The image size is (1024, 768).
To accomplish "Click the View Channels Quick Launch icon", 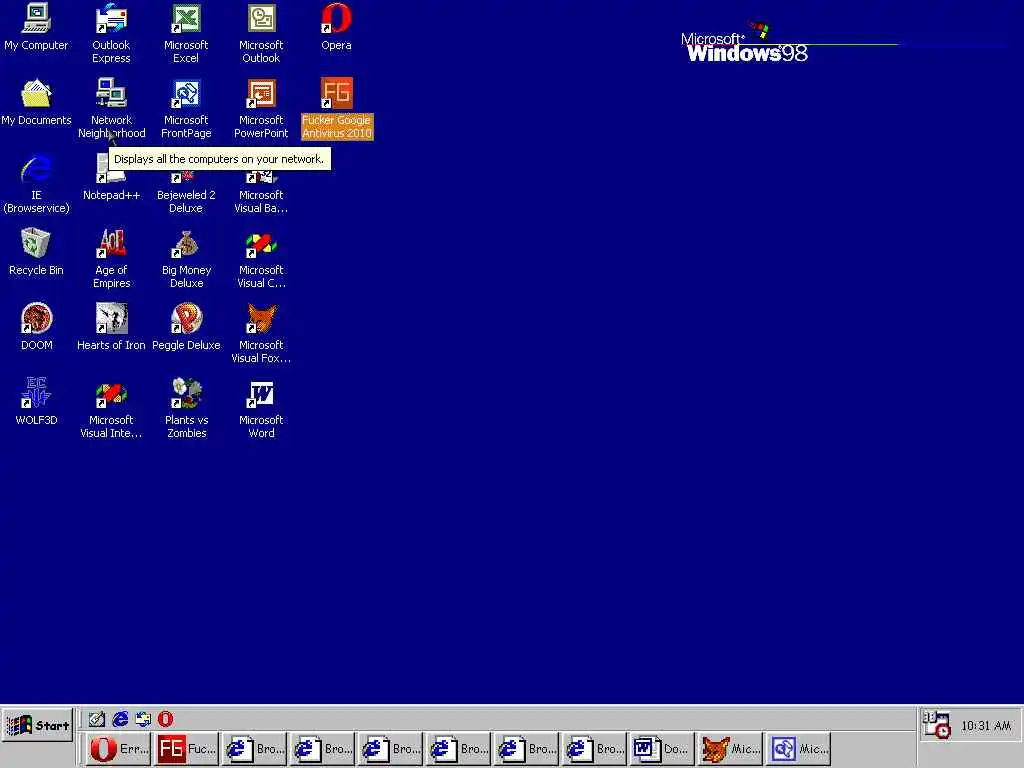I will [x=143, y=719].
